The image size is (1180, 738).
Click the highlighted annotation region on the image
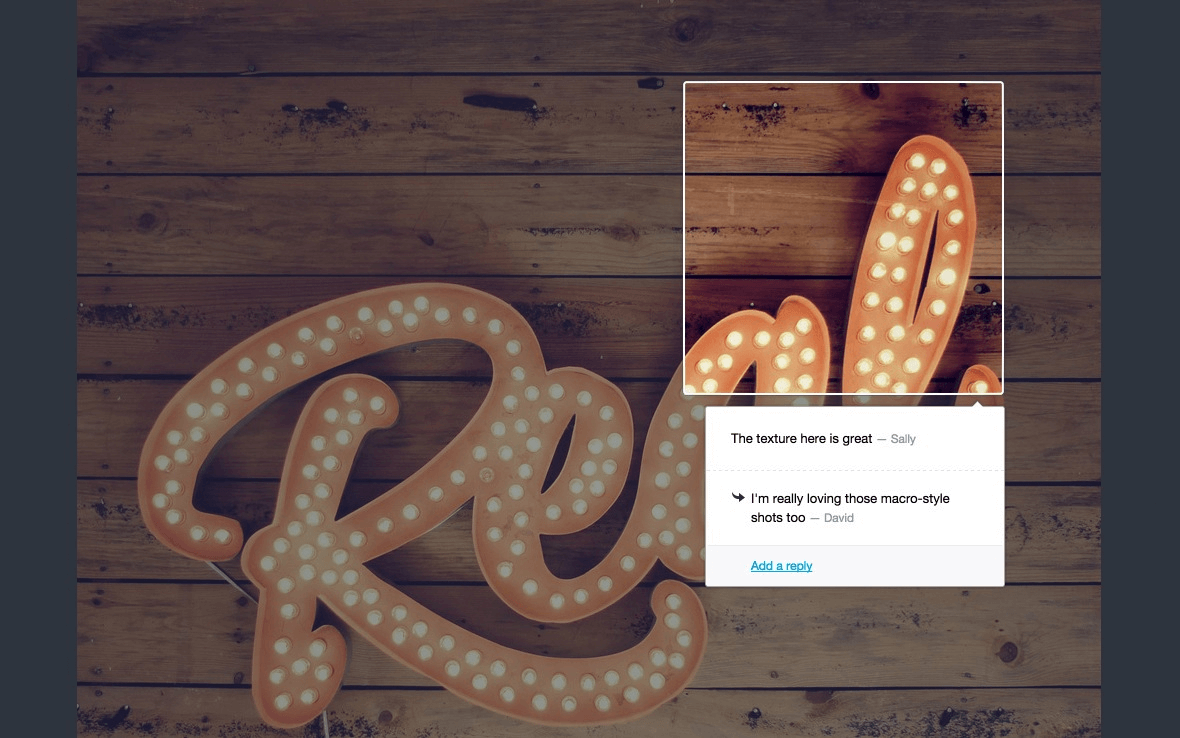click(843, 238)
